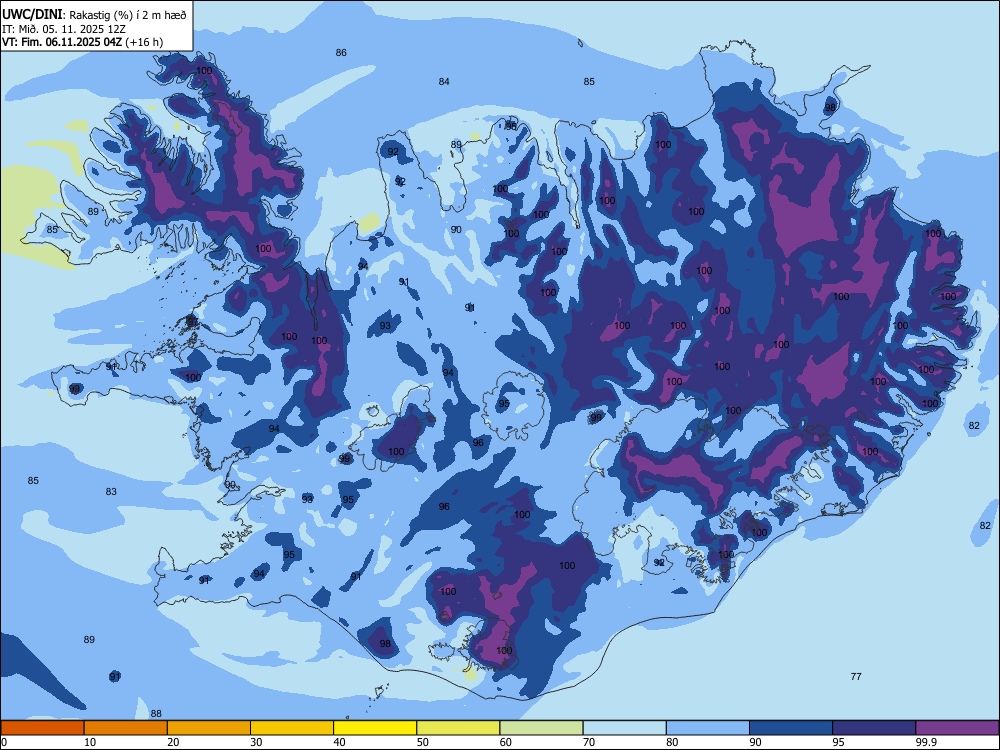Click the '83' value west of Reykjanes

(111, 492)
